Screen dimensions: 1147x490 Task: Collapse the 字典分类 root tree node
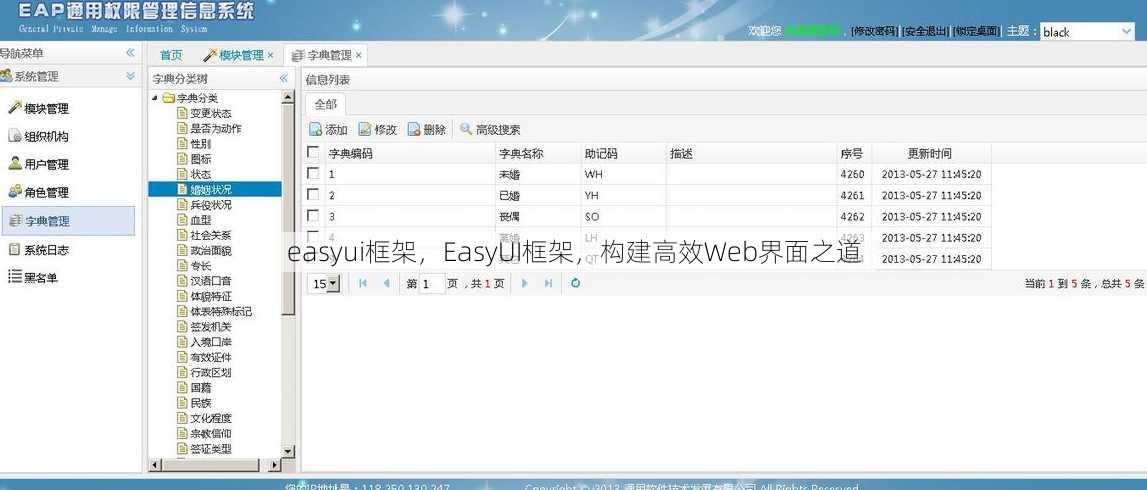click(x=154, y=98)
